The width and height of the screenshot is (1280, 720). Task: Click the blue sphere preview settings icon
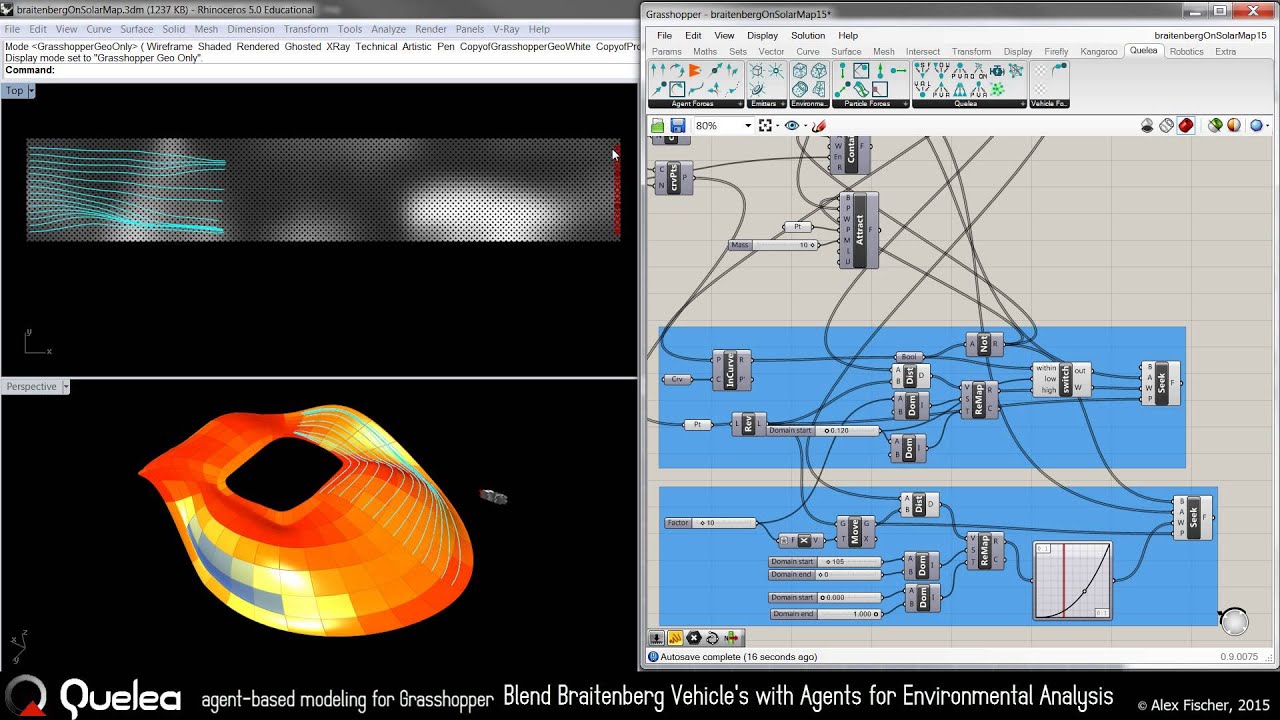(x=1256, y=126)
